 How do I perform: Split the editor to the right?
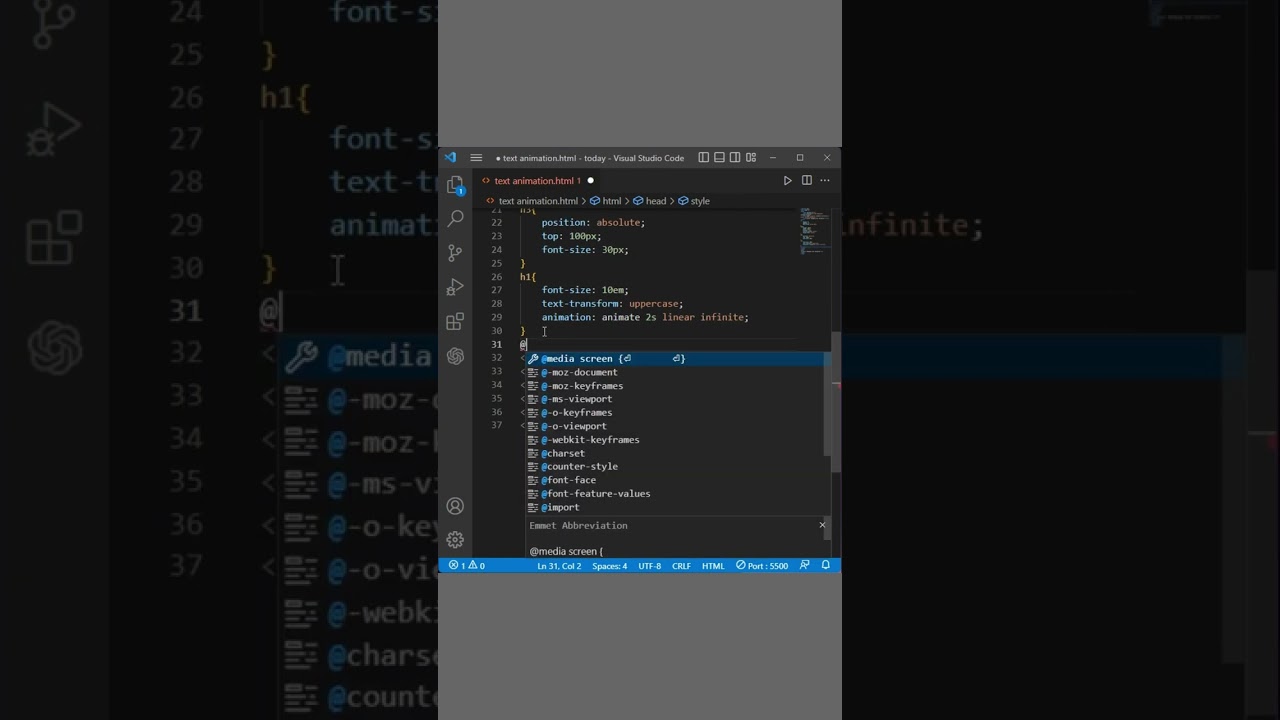(x=806, y=181)
